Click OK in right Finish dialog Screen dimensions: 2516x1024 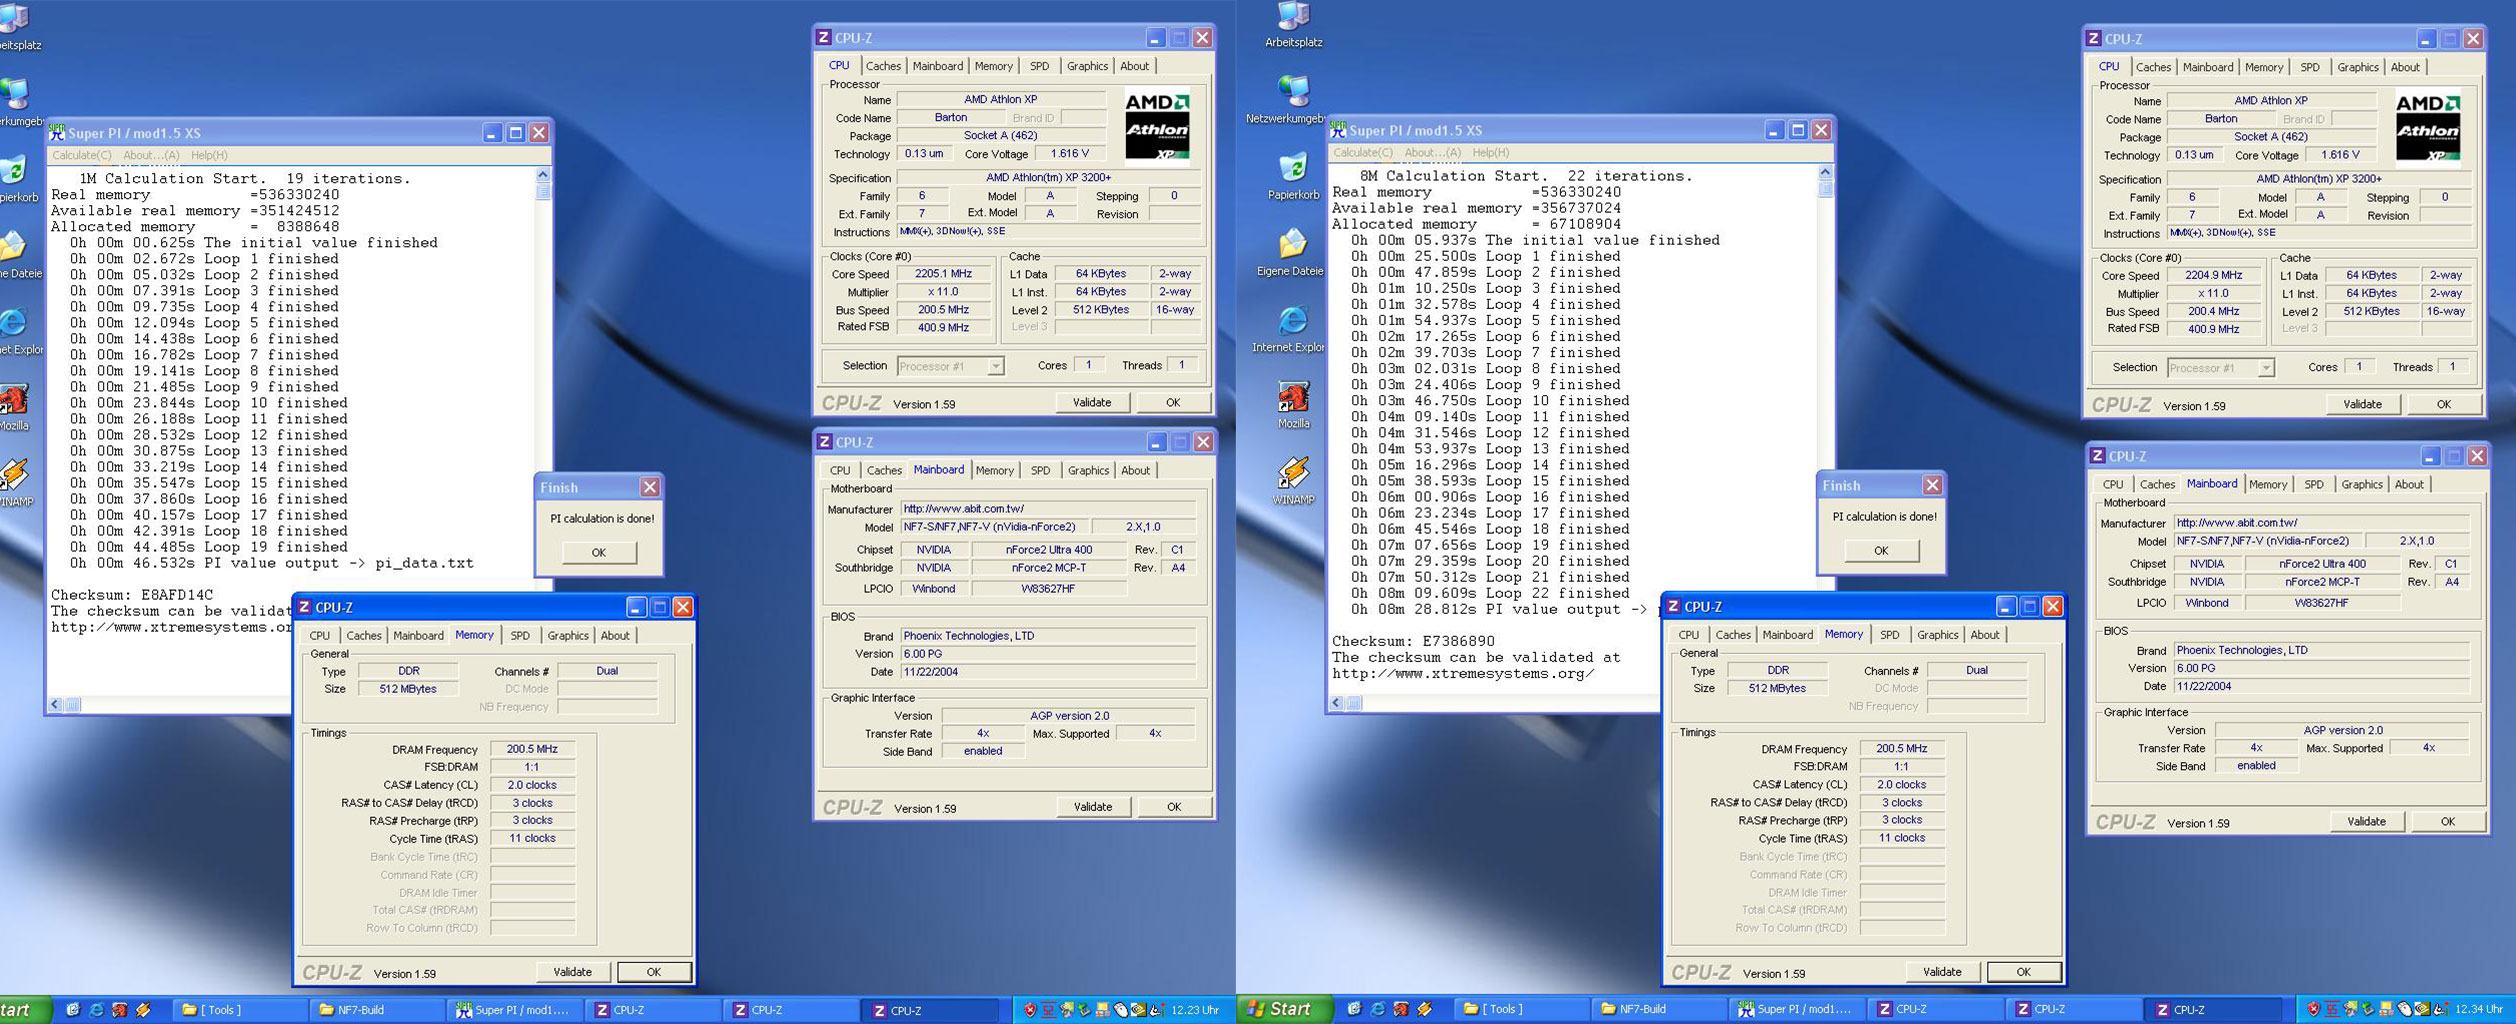[x=1881, y=550]
